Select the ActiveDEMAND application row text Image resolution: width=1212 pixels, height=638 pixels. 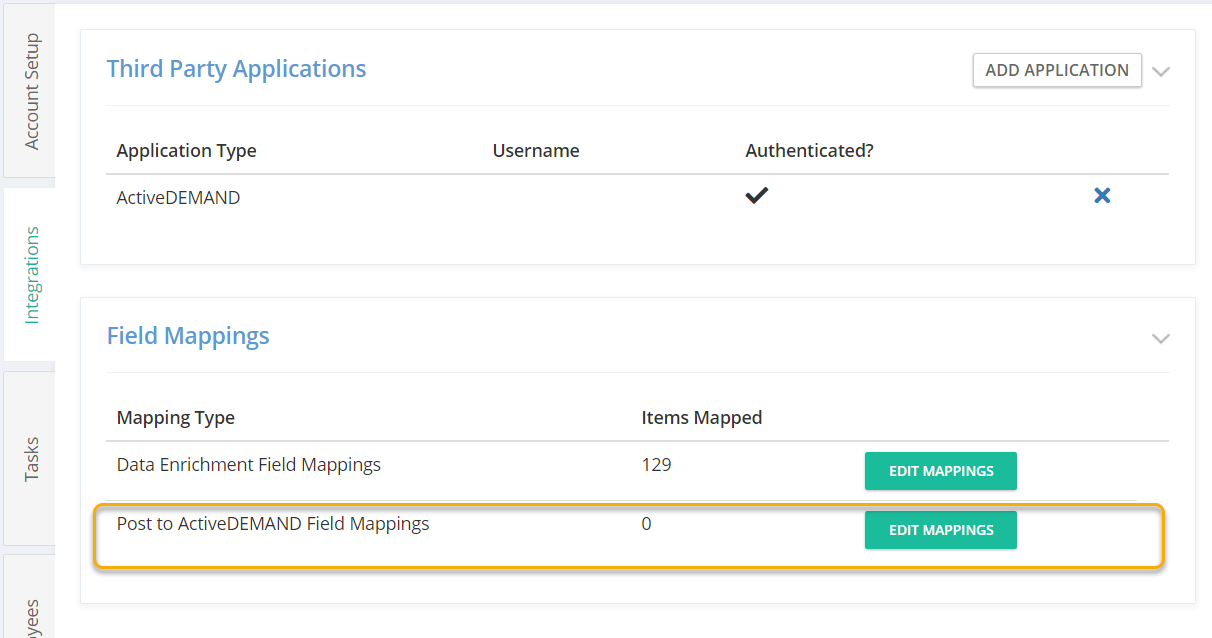178,198
